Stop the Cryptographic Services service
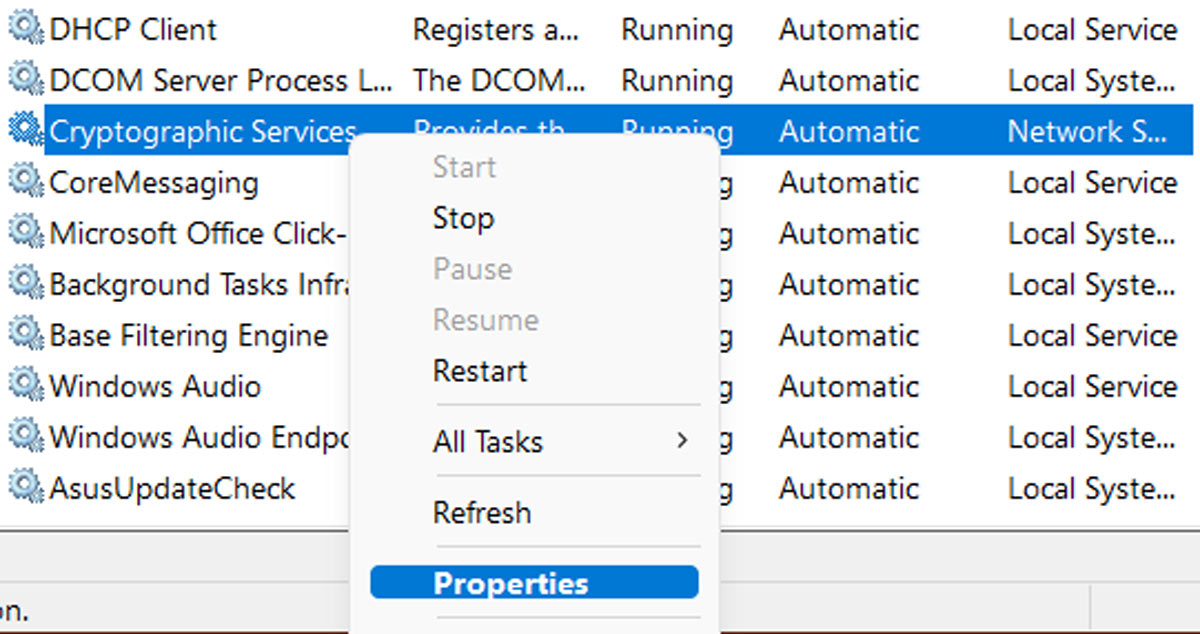The image size is (1200, 634). coord(463,218)
